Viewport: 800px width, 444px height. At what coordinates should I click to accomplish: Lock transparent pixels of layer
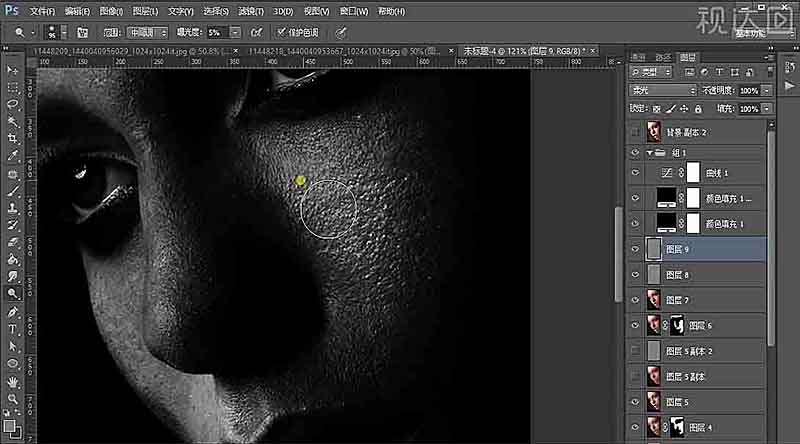(x=657, y=109)
